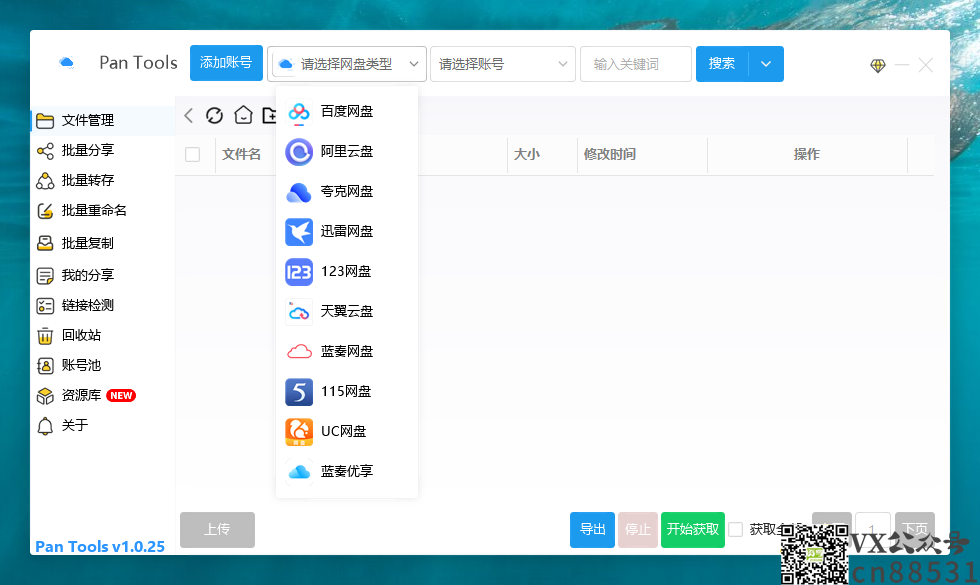Toggle the 获取 checkbox near 开始获取
This screenshot has width=980, height=585.
click(x=736, y=529)
